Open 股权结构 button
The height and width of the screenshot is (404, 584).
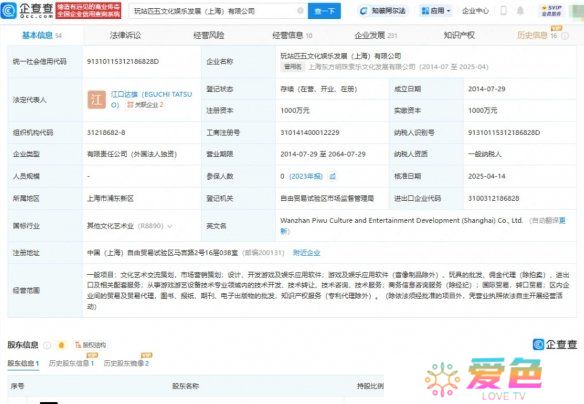91,345
